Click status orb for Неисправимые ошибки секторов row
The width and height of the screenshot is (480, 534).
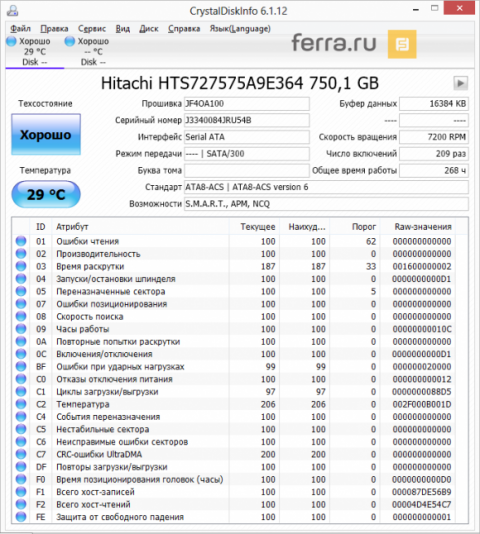tap(21, 442)
